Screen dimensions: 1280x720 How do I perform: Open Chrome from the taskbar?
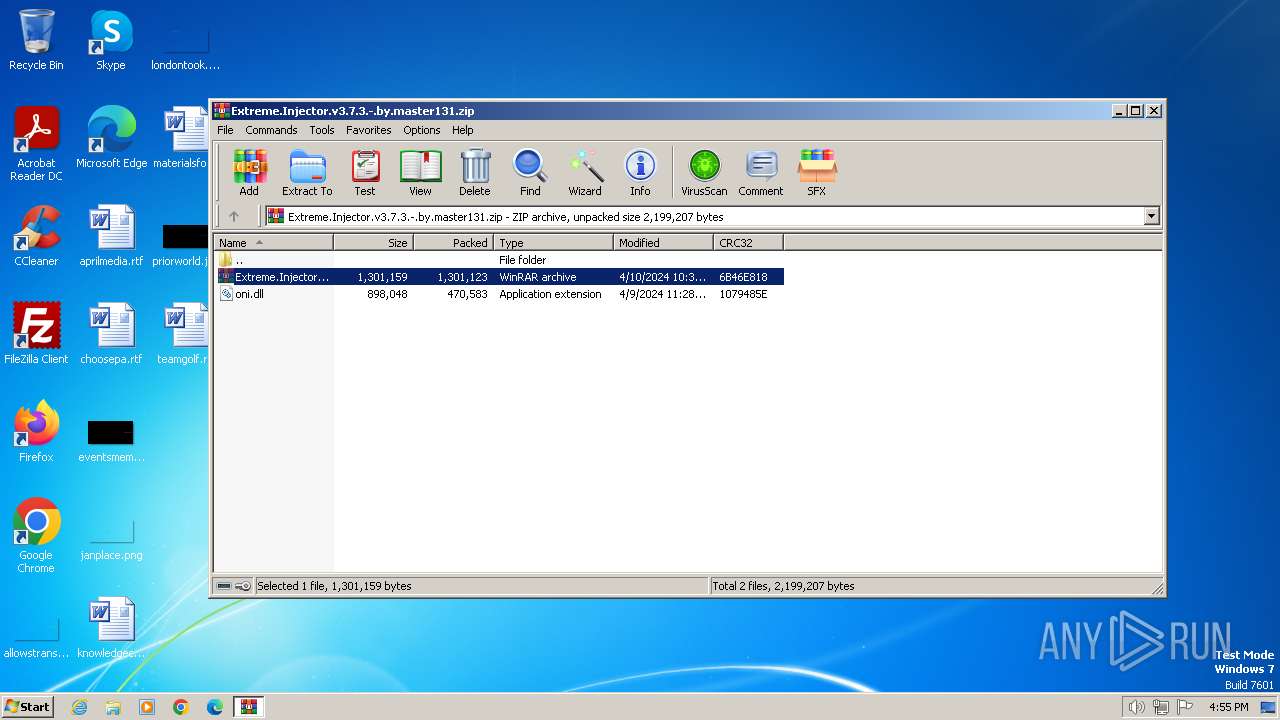point(181,707)
